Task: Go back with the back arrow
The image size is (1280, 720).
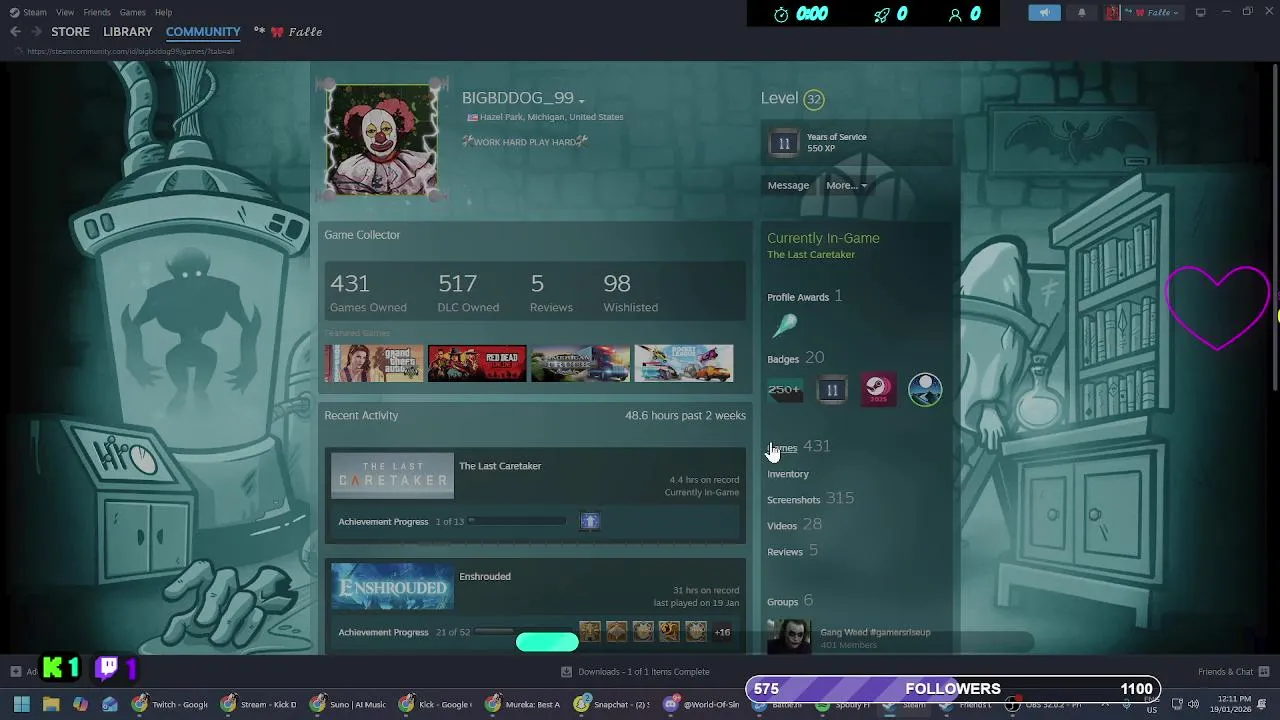Action: [x=15, y=32]
